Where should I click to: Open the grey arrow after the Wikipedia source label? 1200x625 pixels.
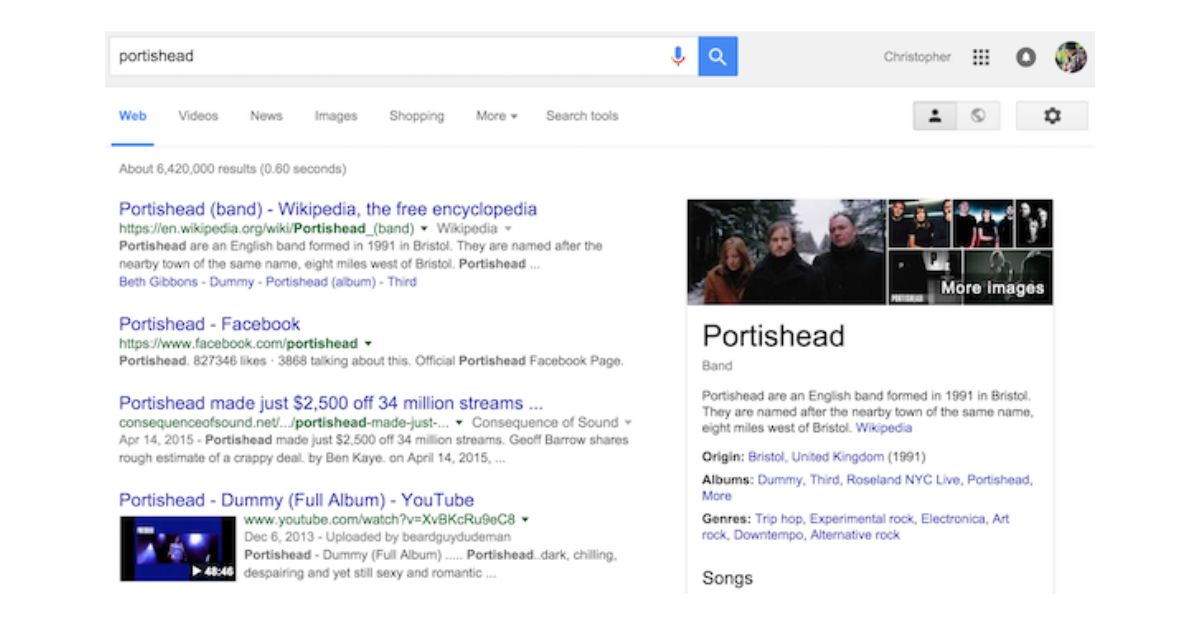[x=508, y=229]
